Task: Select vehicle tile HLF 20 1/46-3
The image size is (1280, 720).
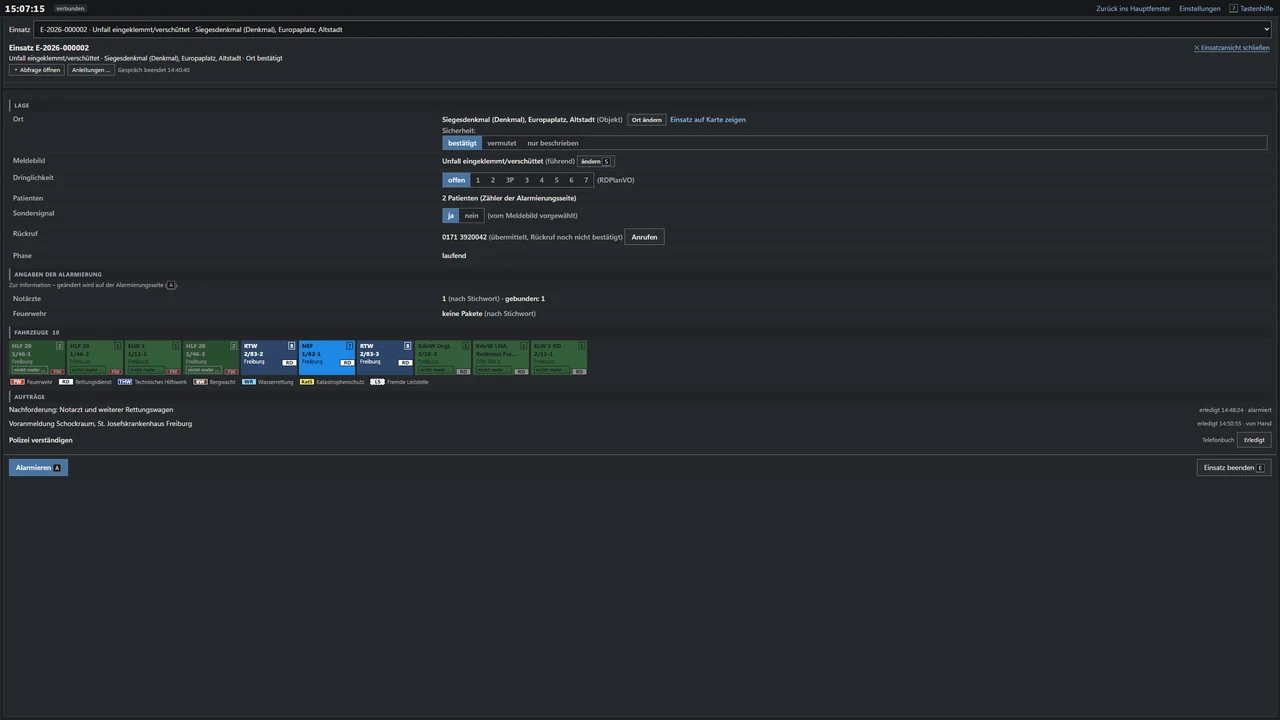Action: (x=211, y=358)
